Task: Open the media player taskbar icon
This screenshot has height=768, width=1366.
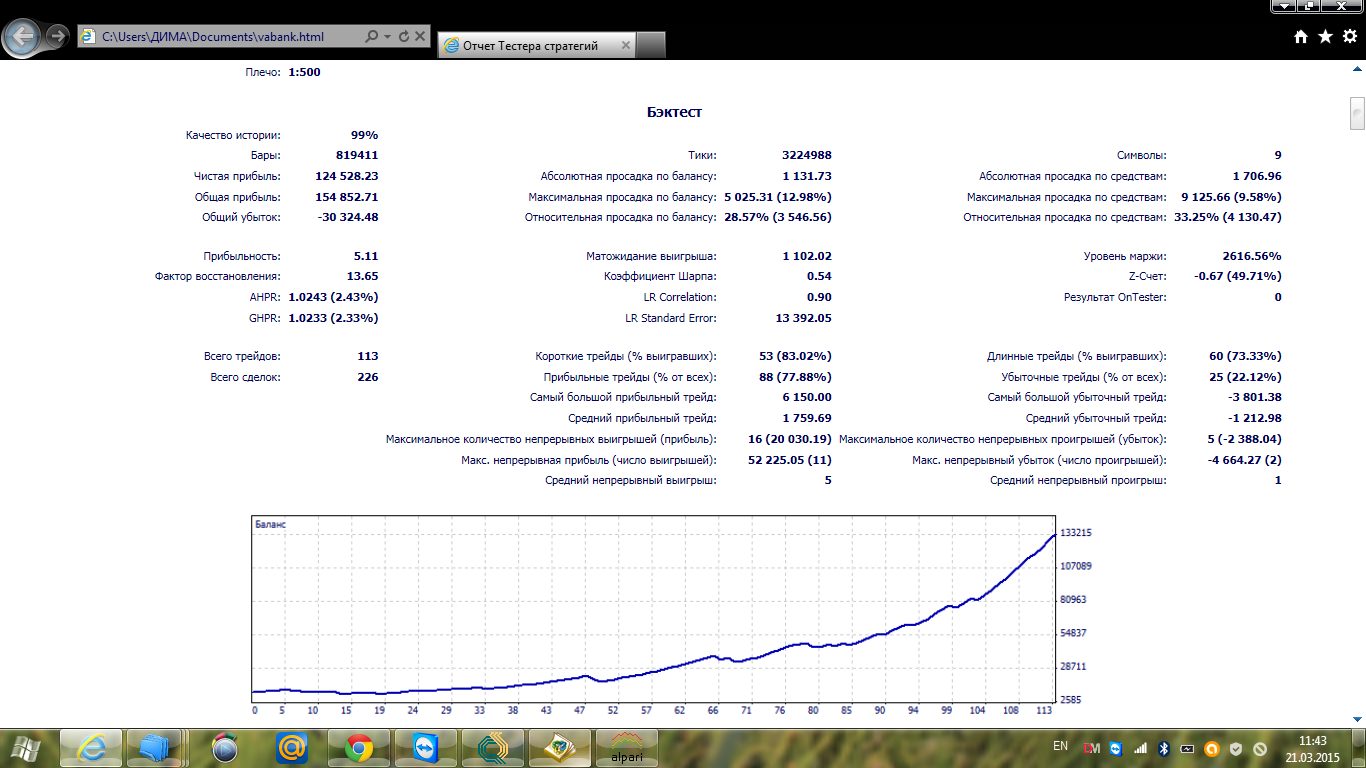Action: pos(225,747)
